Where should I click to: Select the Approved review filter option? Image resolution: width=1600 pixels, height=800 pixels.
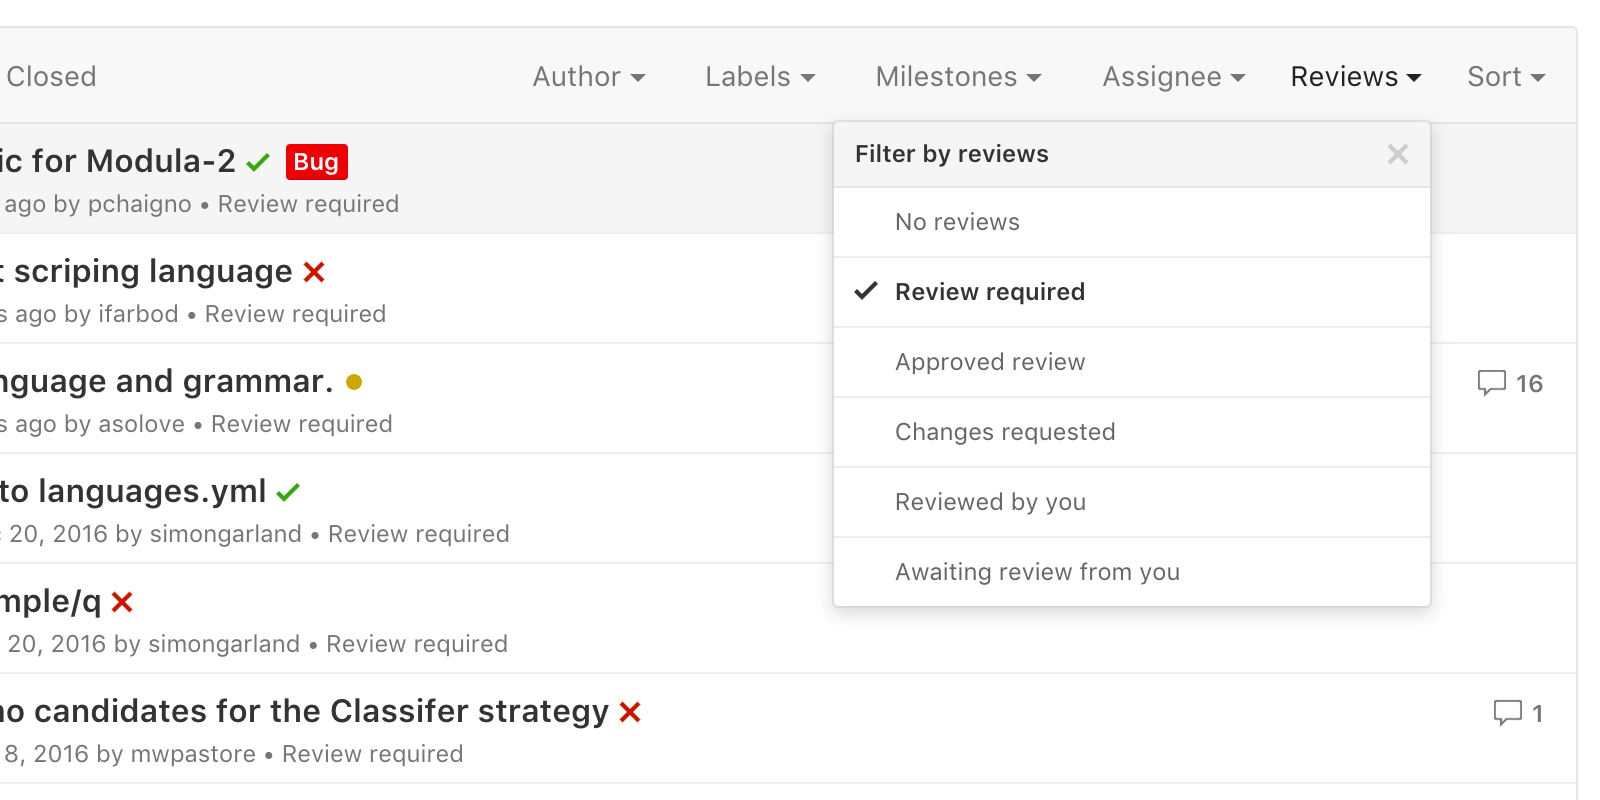pos(989,361)
